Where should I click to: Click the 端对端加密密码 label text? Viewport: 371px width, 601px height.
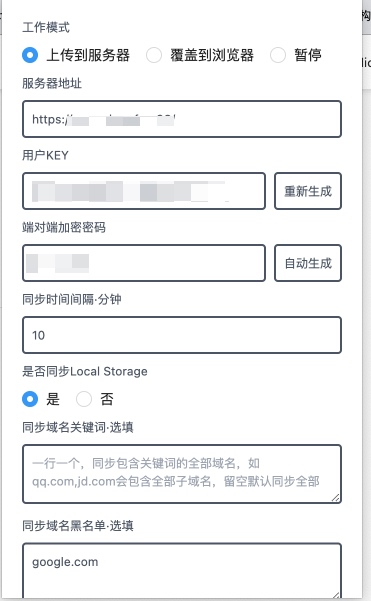click(x=64, y=227)
